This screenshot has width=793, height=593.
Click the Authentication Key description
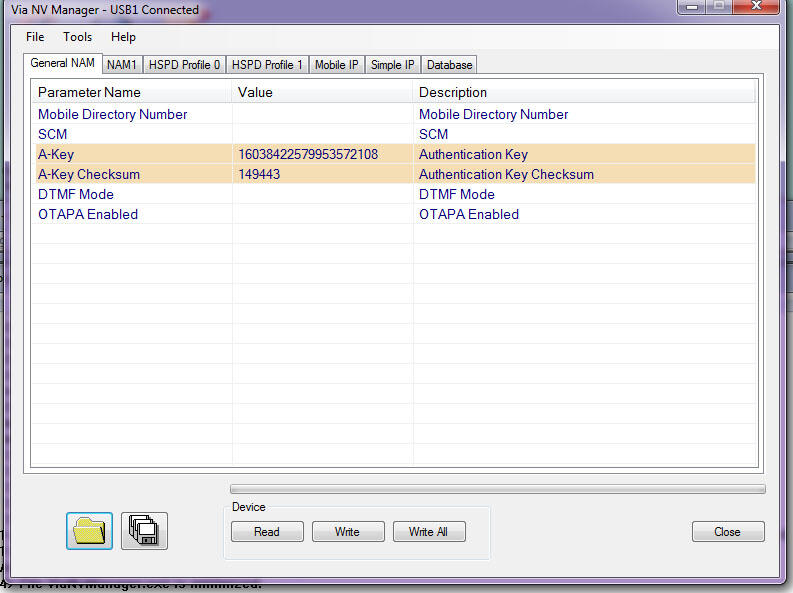click(473, 154)
